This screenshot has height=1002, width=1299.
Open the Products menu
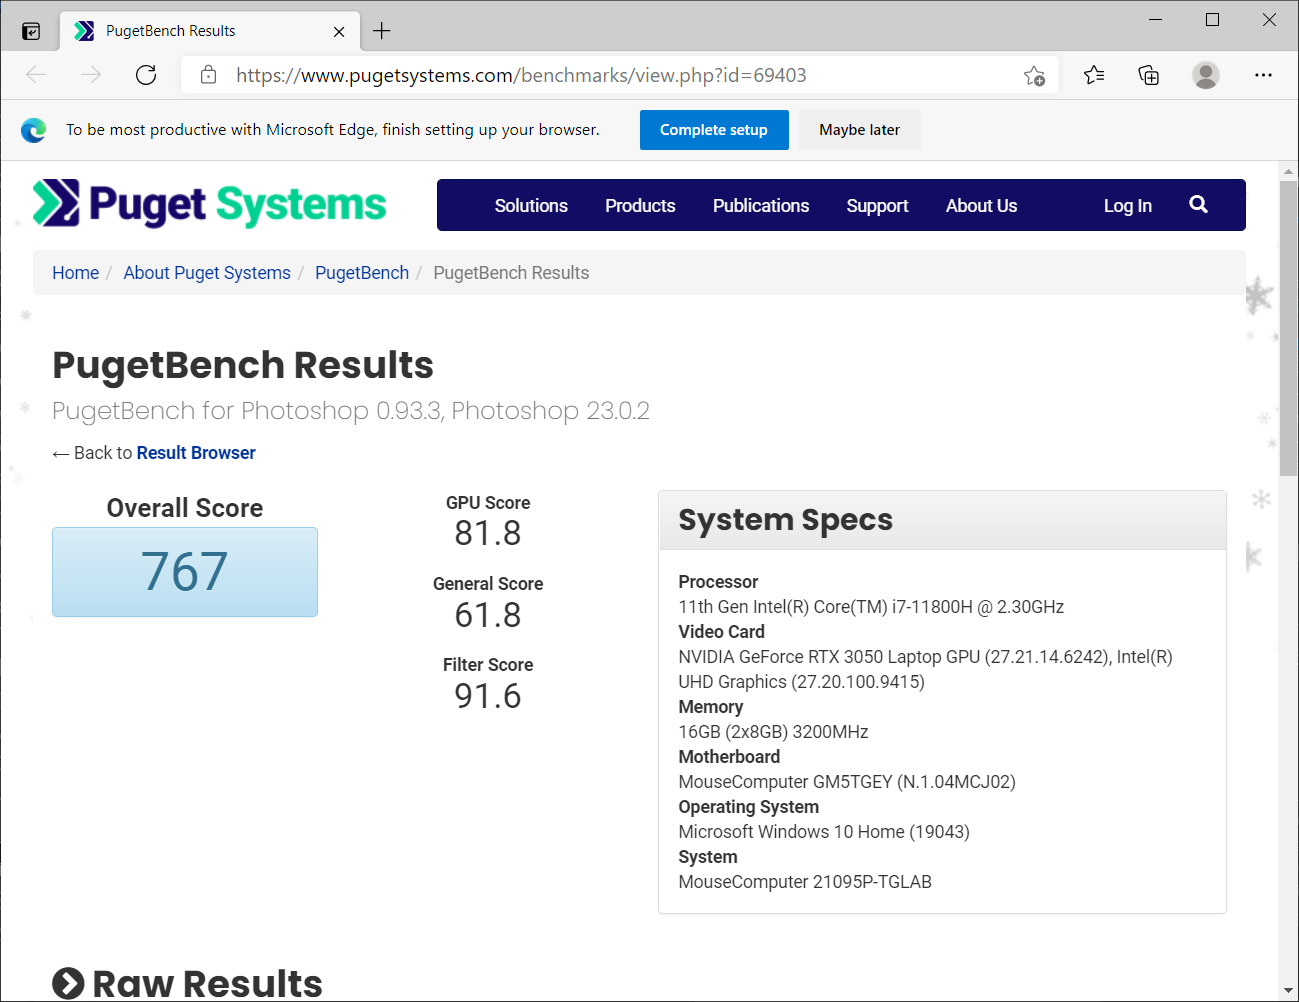(x=640, y=205)
